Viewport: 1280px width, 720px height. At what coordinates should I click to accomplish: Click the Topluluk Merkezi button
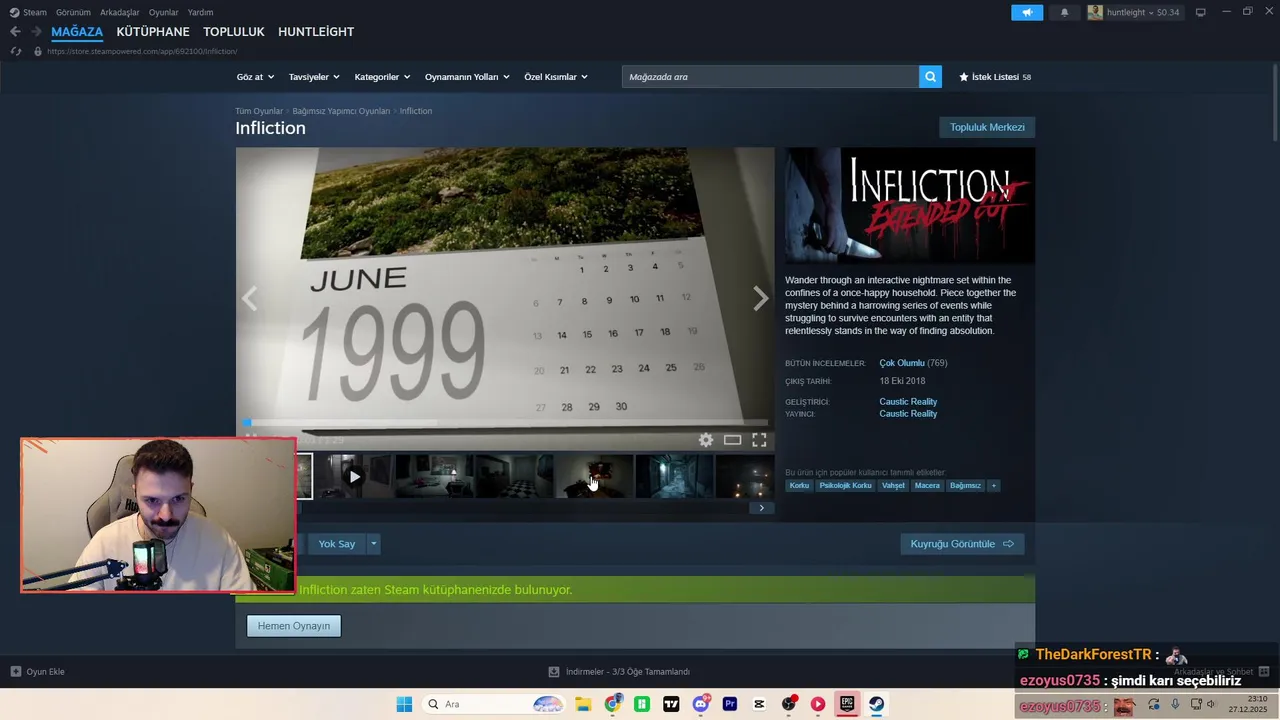pos(987,127)
